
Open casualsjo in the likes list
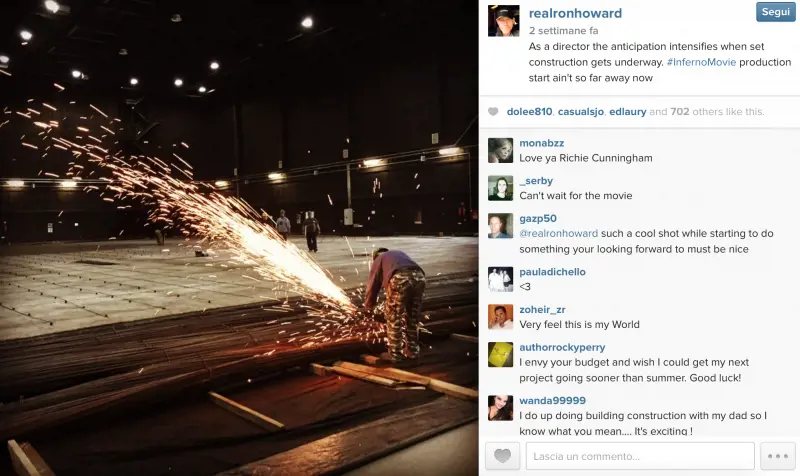point(581,112)
